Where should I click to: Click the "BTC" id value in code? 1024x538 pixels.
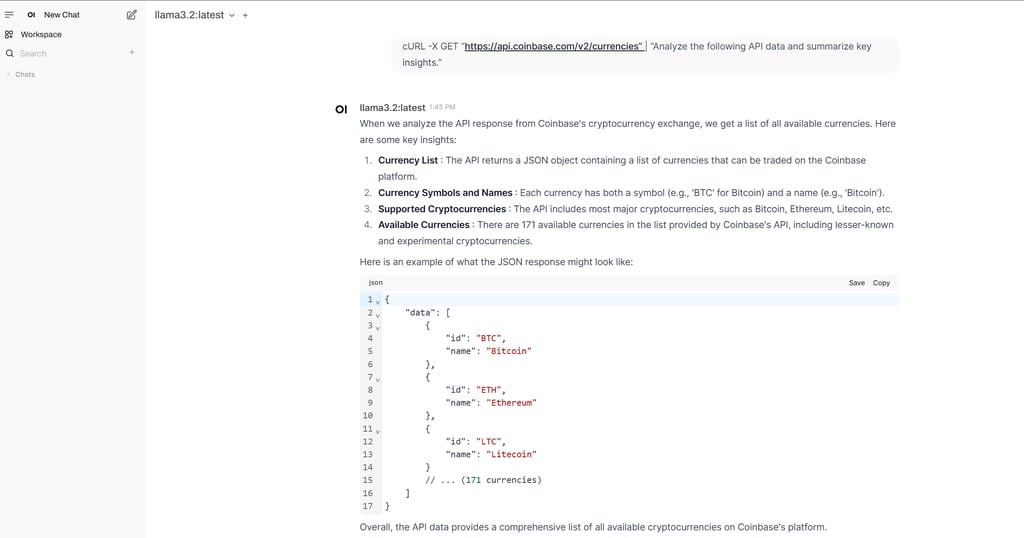tap(488, 338)
